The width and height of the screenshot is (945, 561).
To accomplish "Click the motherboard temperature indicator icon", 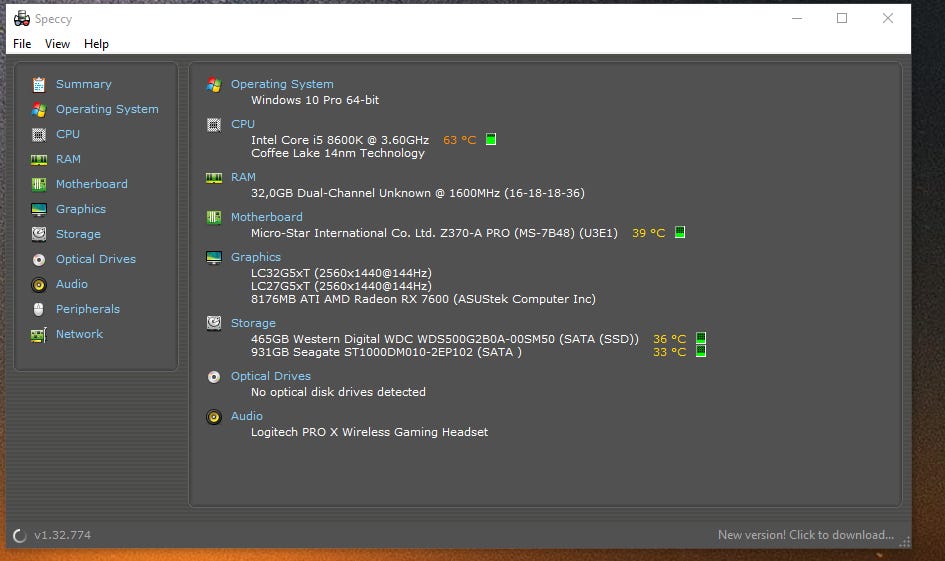I will click(x=680, y=232).
